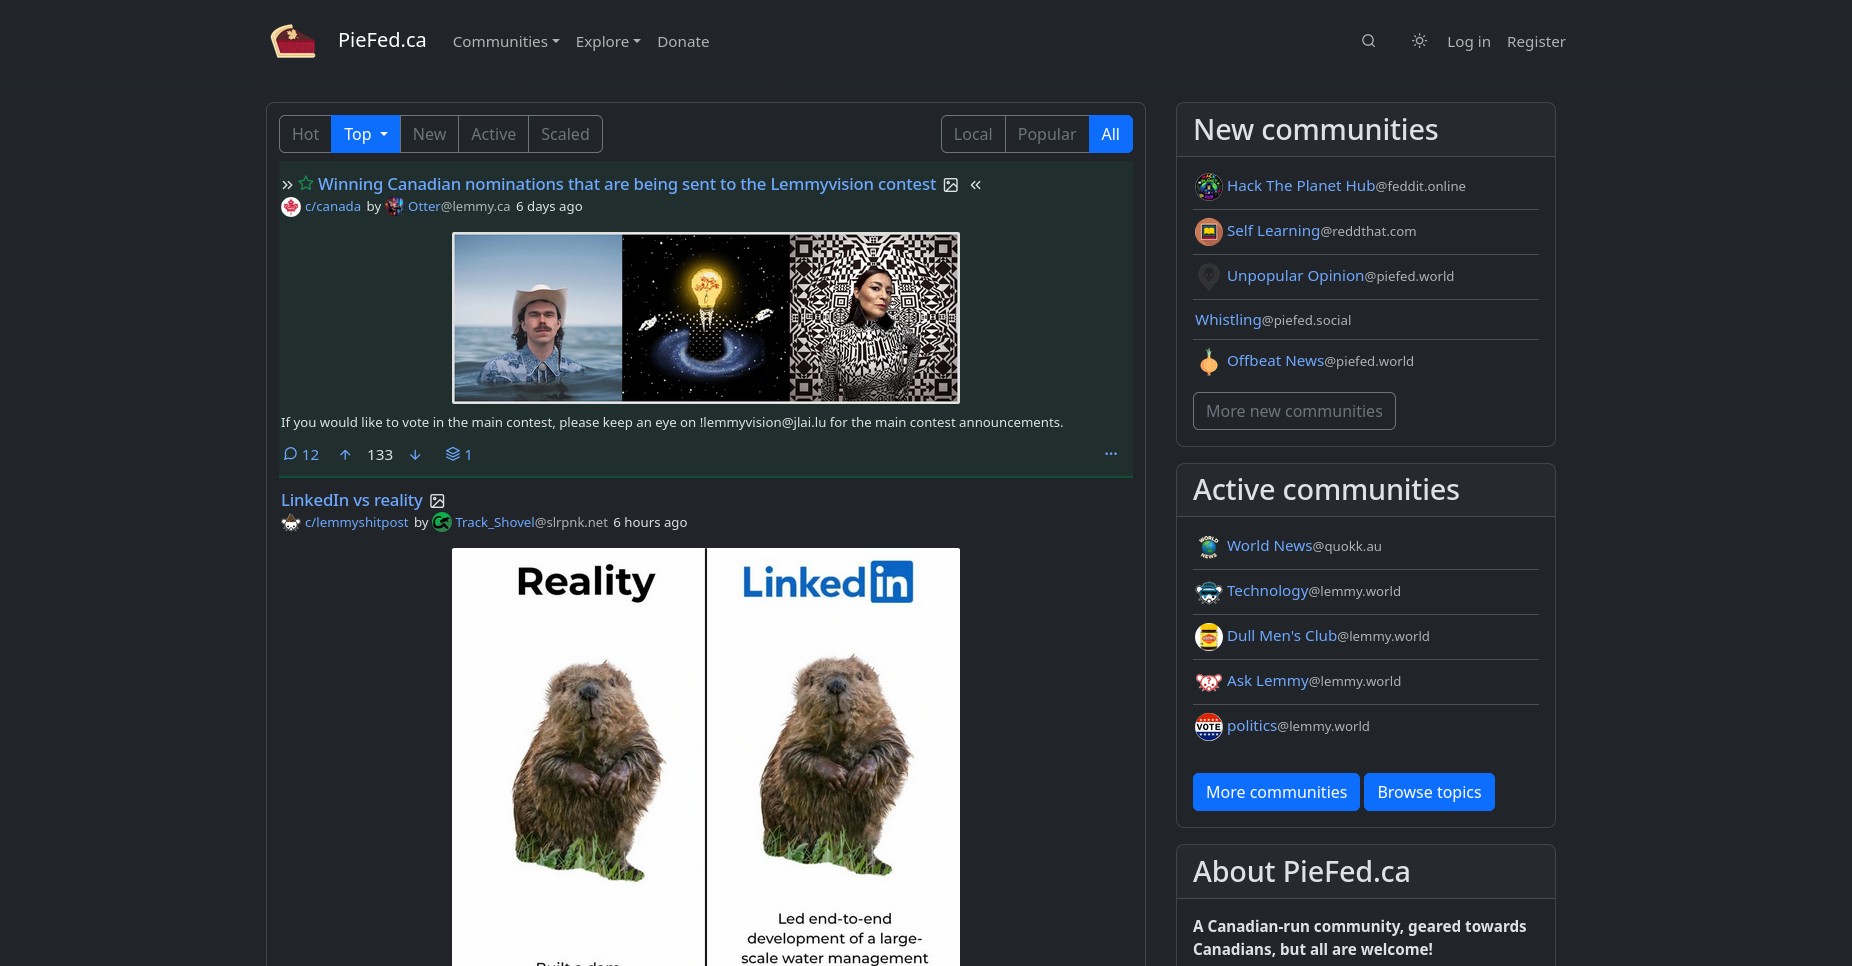
Task: Open the Reality vs LinkedIn beaver image
Action: (x=706, y=757)
